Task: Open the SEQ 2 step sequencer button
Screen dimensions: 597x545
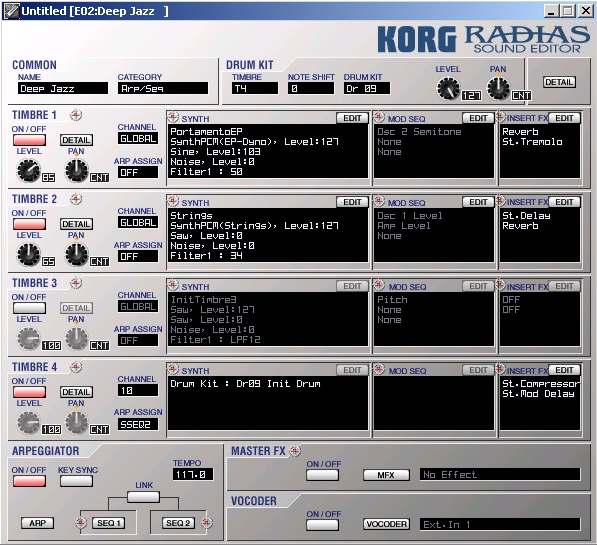Action: point(178,523)
